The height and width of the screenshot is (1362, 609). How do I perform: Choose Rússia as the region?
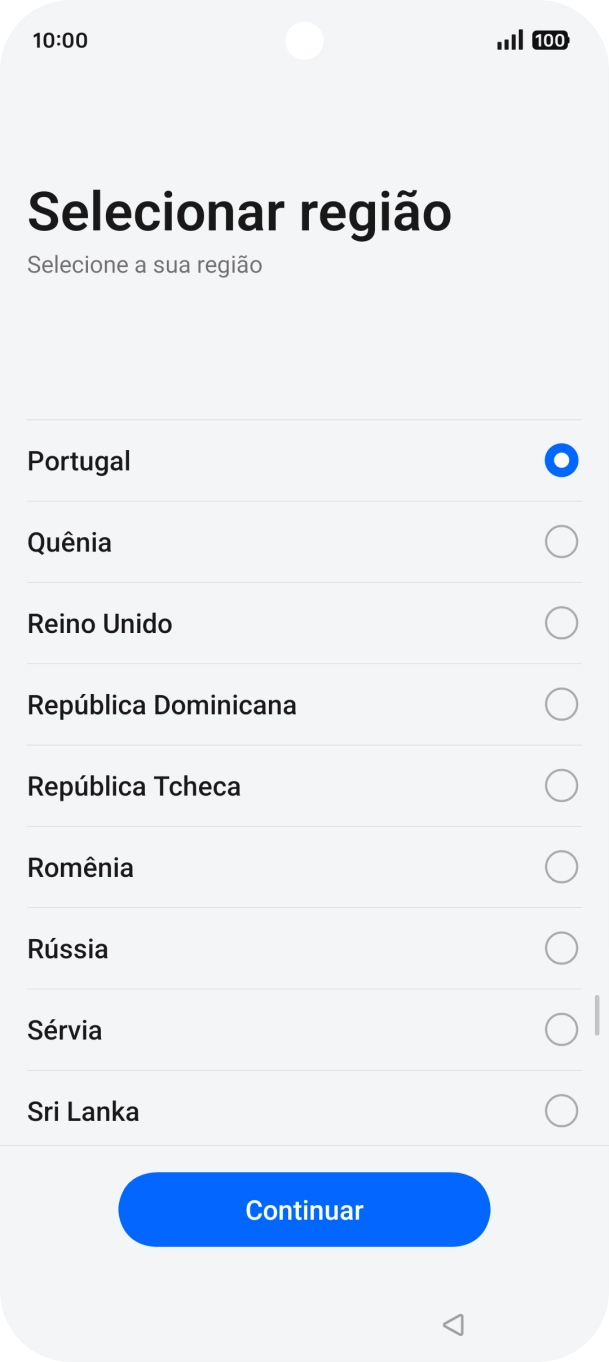[x=561, y=948]
